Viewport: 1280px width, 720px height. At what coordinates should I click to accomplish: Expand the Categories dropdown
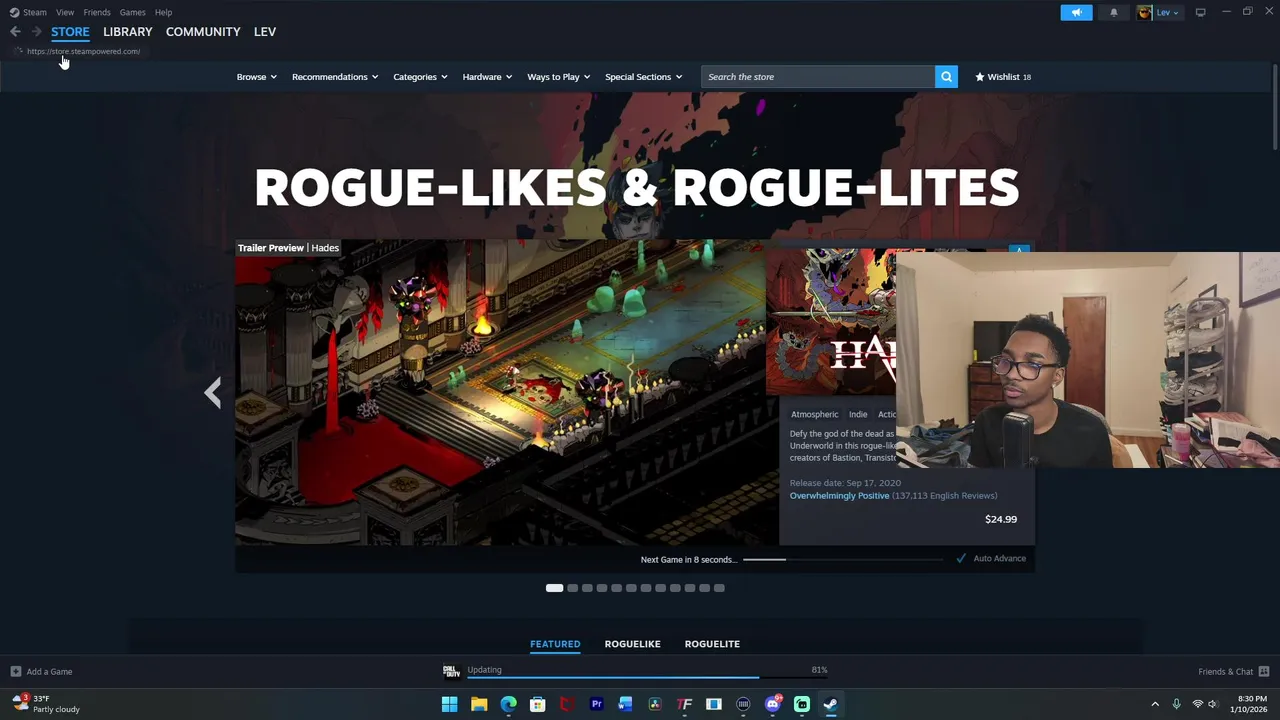click(x=420, y=77)
